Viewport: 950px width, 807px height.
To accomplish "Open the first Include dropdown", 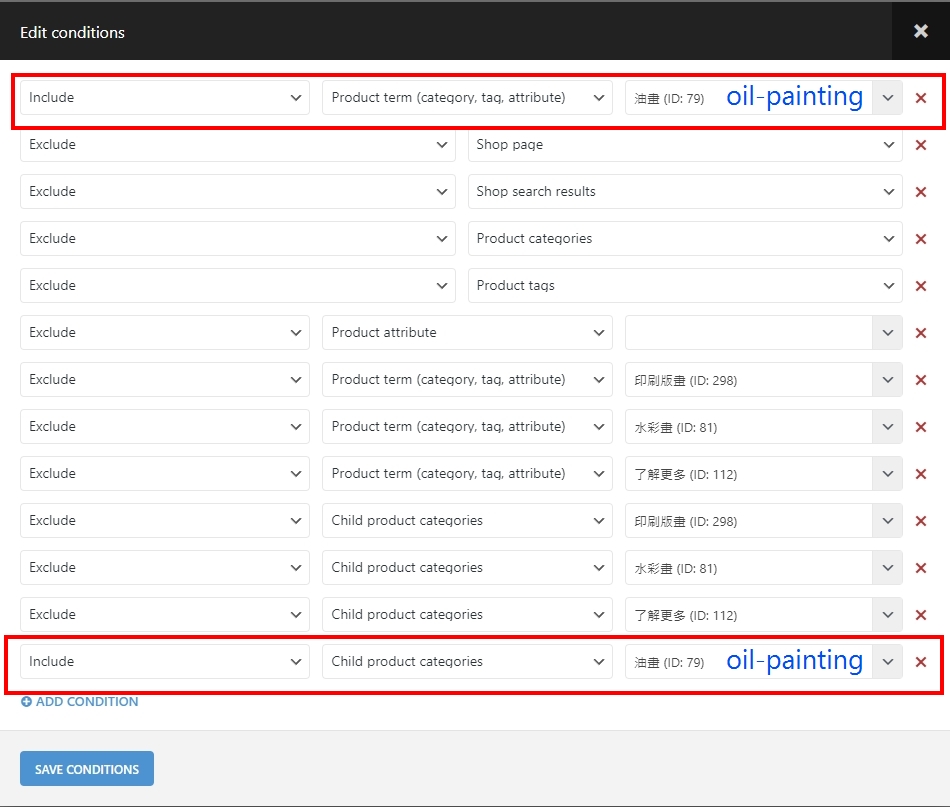I will click(165, 98).
